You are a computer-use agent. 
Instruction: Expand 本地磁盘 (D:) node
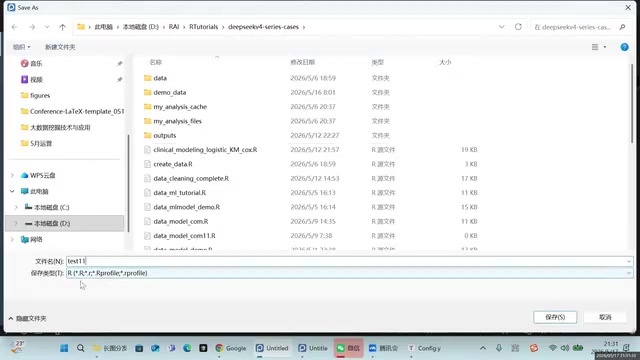pyautogui.click(x=16, y=223)
